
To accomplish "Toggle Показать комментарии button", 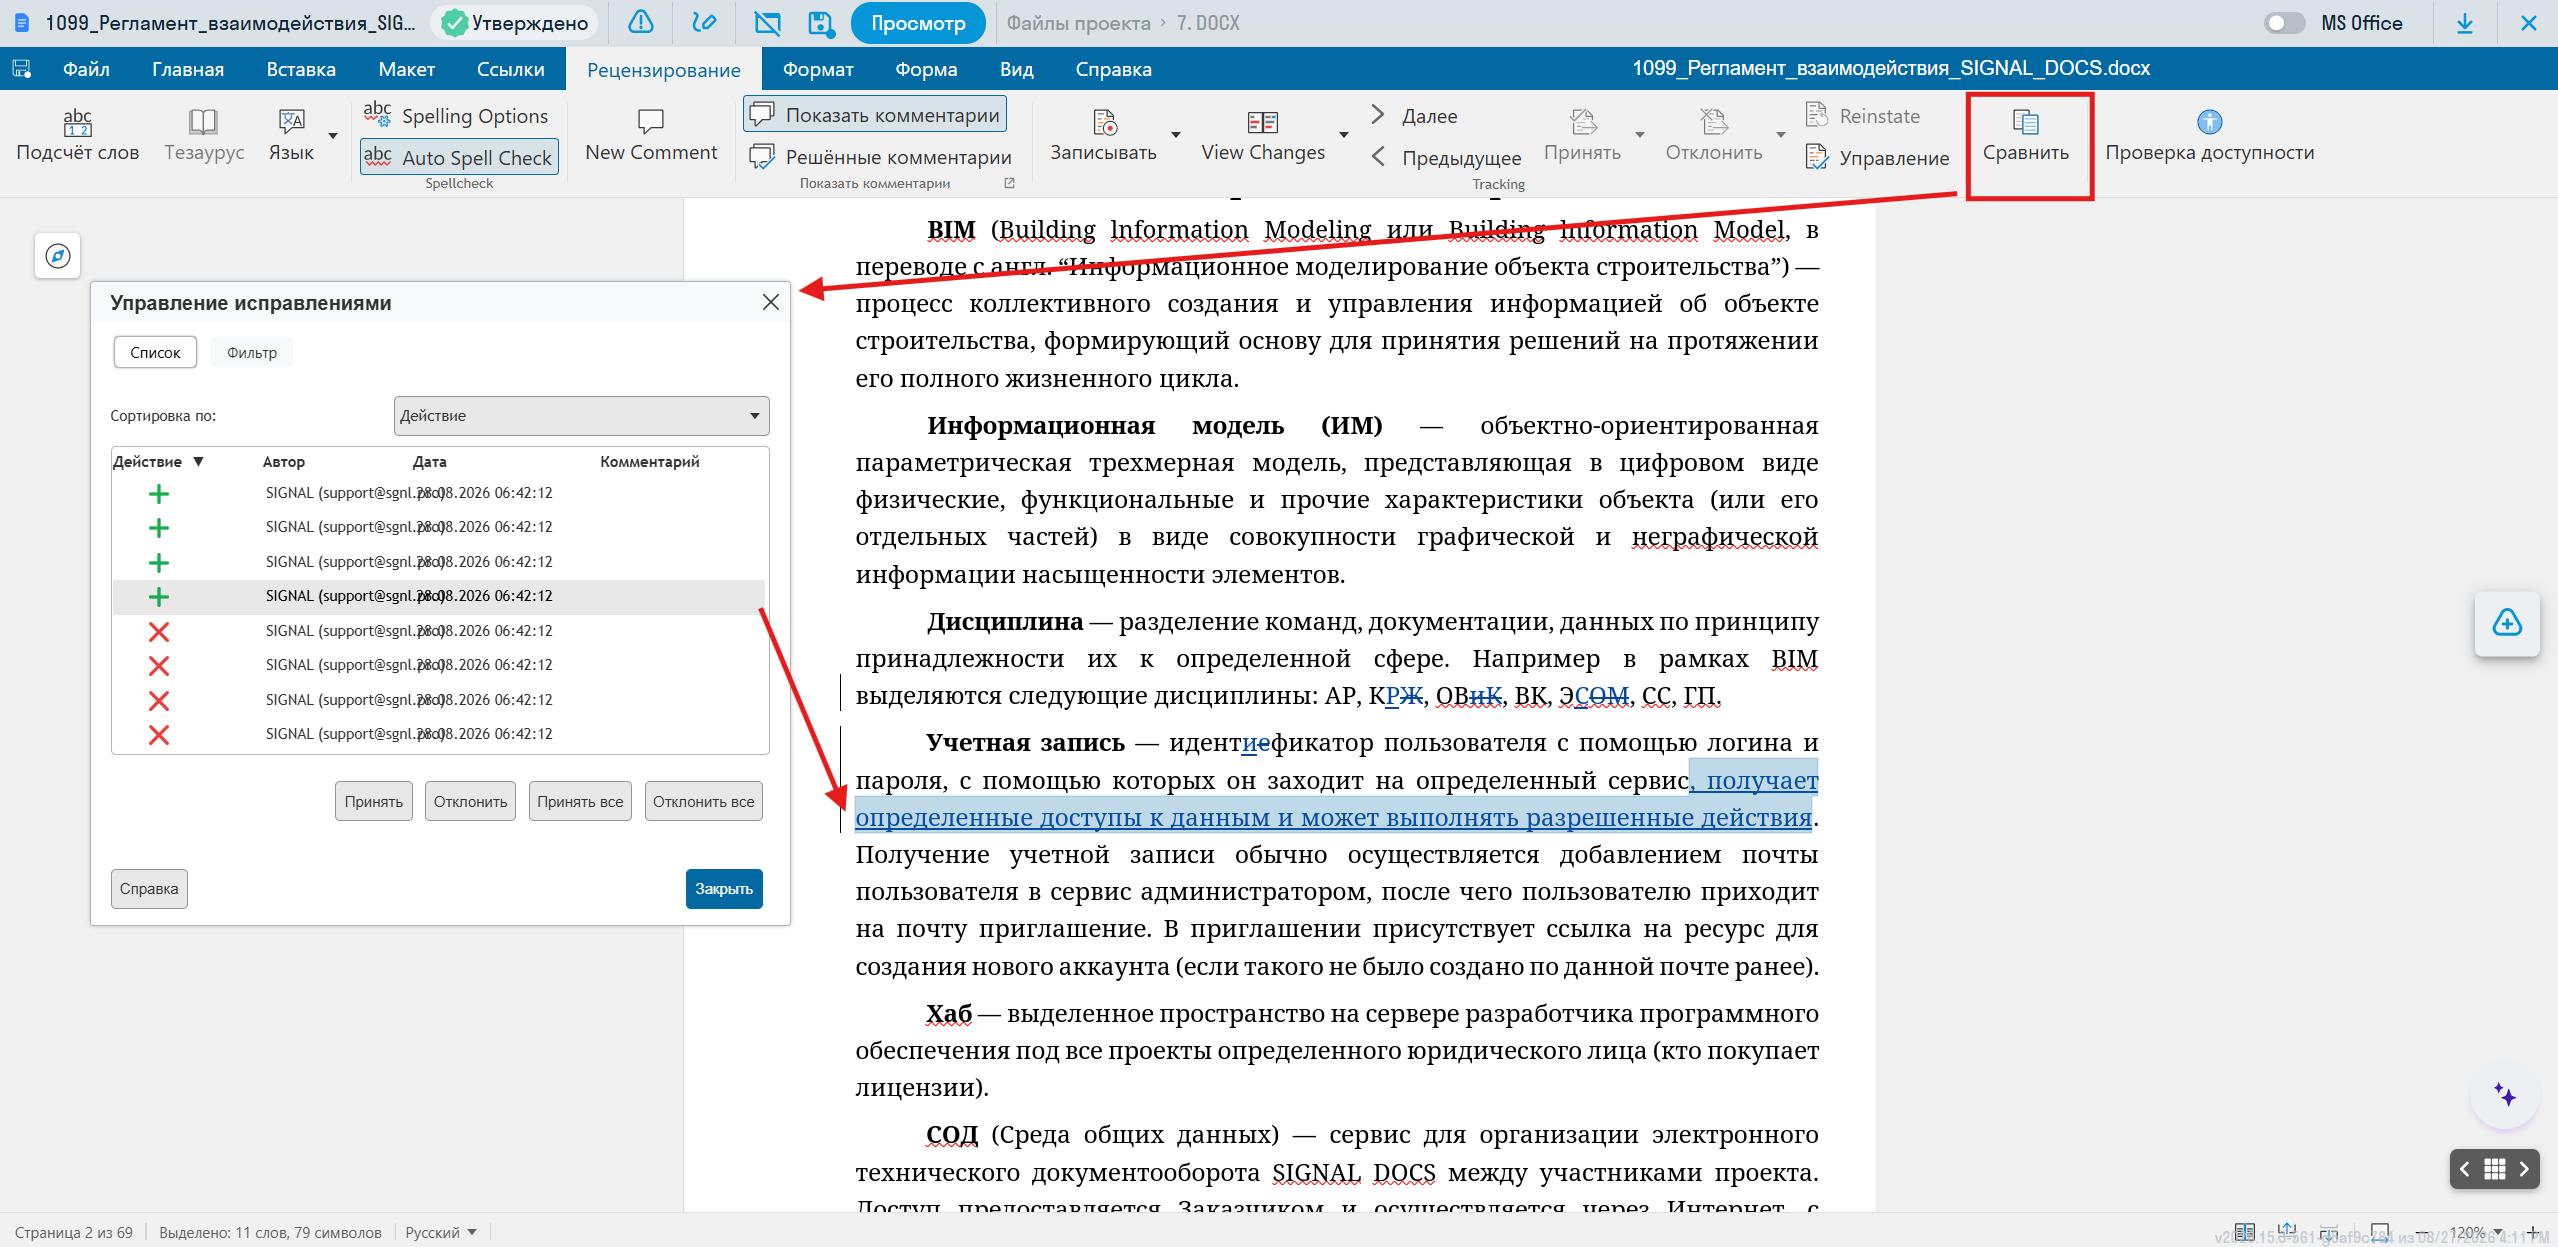I will 875,114.
